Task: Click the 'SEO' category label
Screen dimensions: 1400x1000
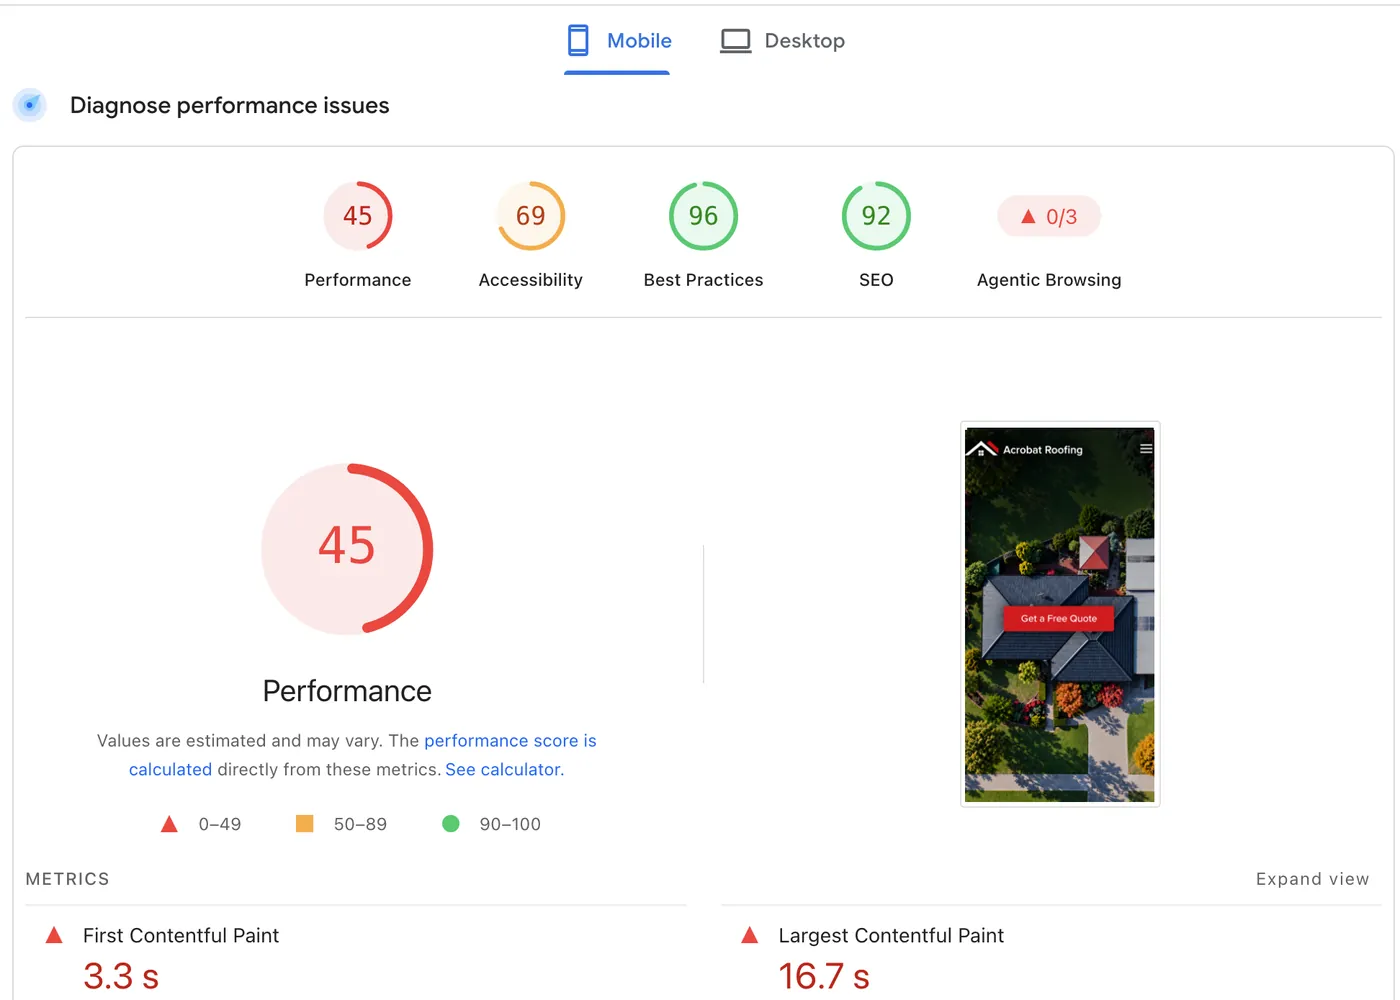Action: pos(876,280)
